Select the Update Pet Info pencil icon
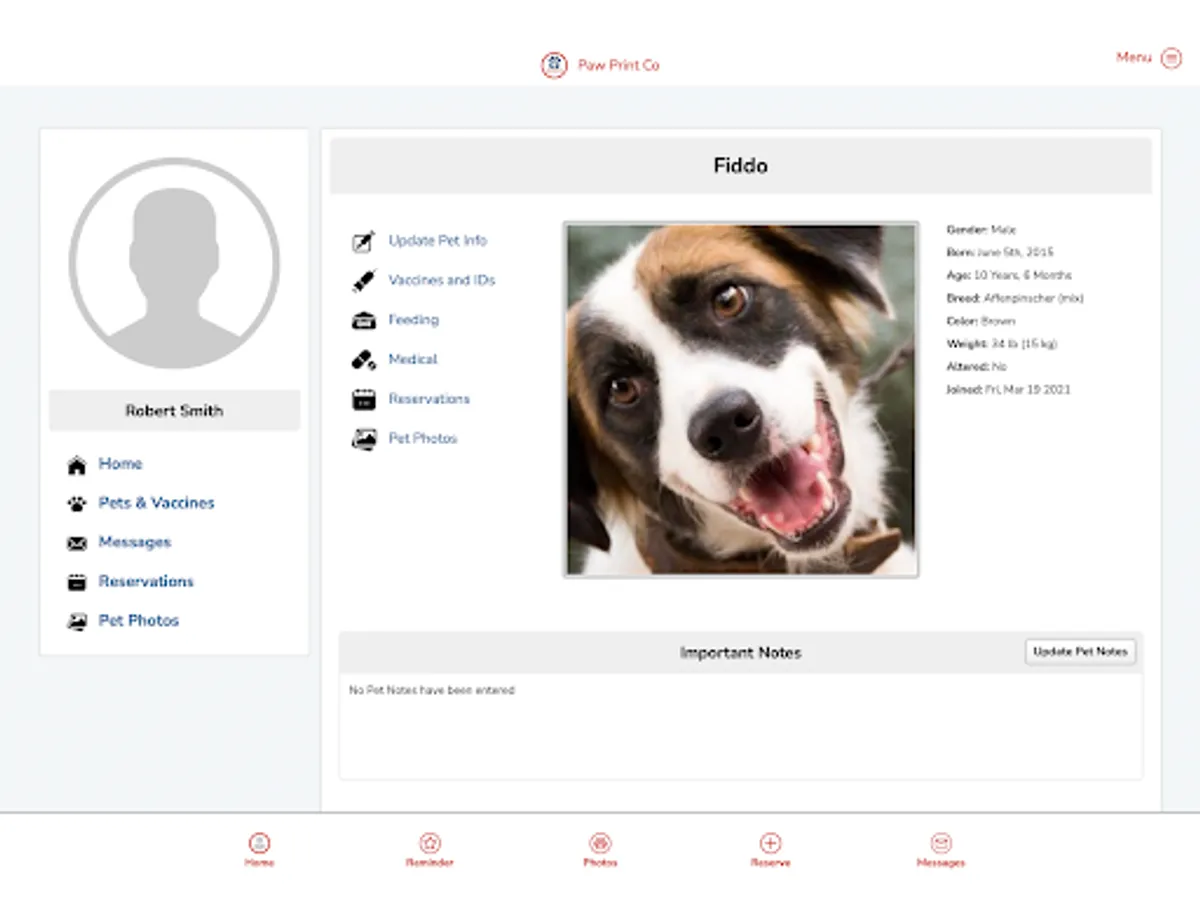Image resolution: width=1200 pixels, height=900 pixels. coord(363,240)
